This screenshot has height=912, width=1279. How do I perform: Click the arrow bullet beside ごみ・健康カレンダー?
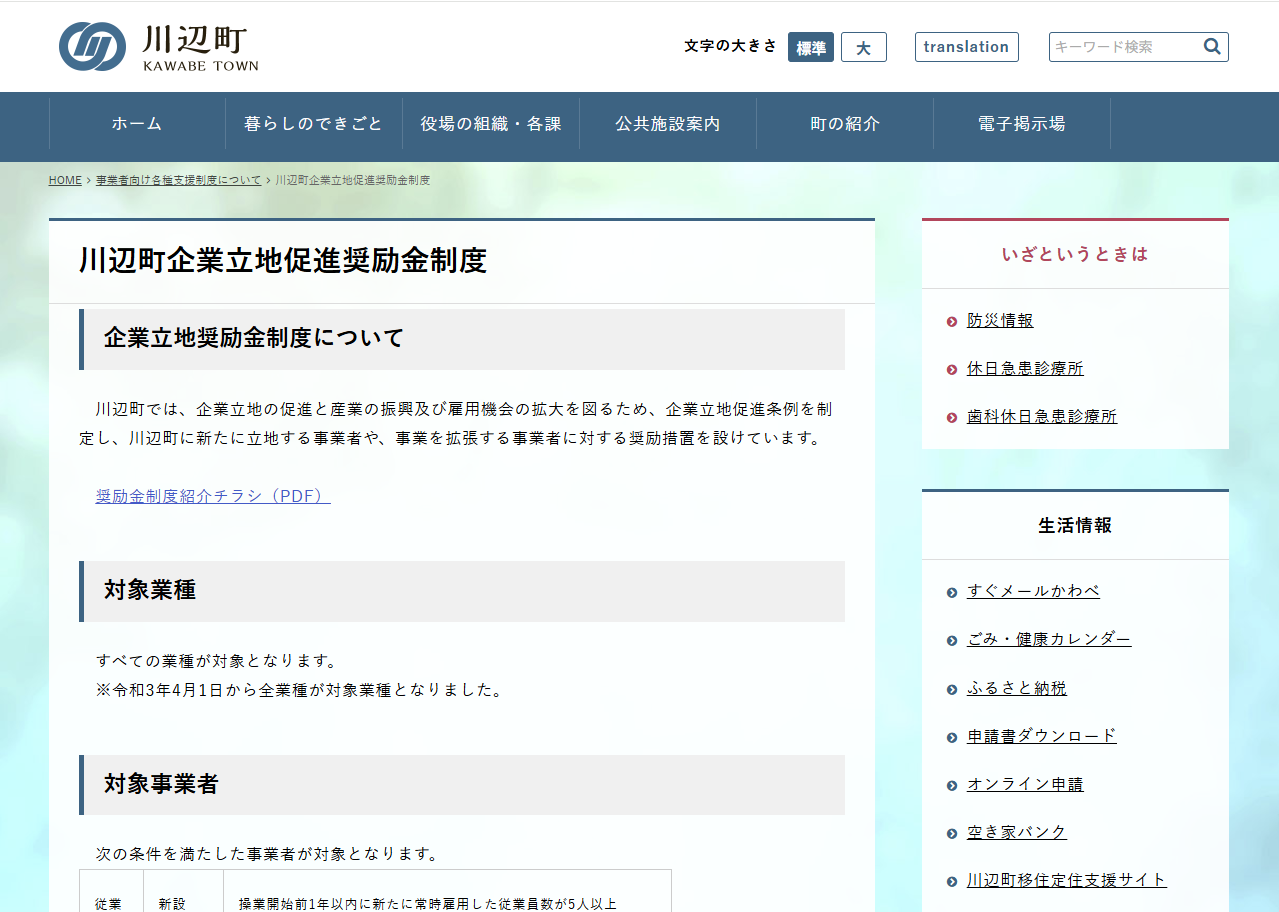952,640
